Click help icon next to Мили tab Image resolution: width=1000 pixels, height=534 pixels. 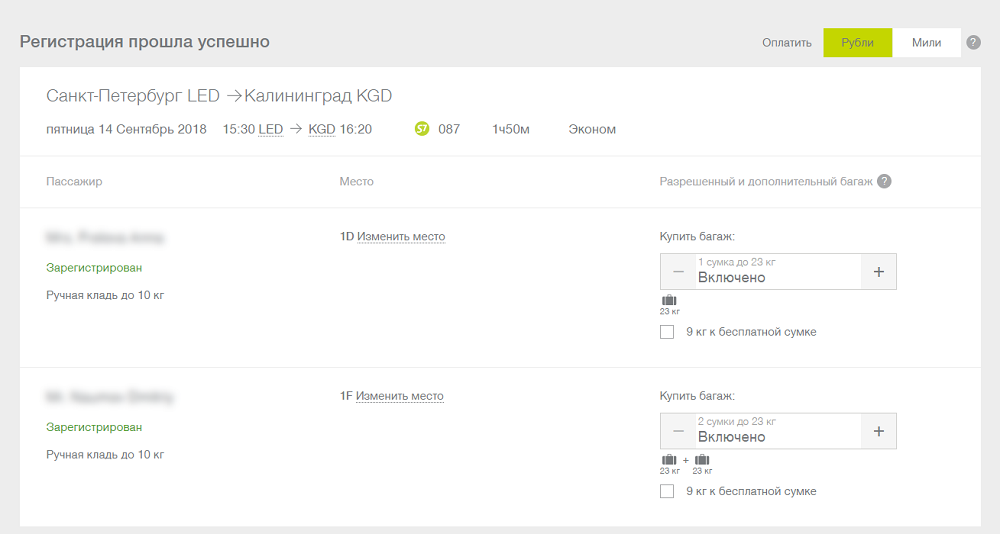tap(973, 43)
